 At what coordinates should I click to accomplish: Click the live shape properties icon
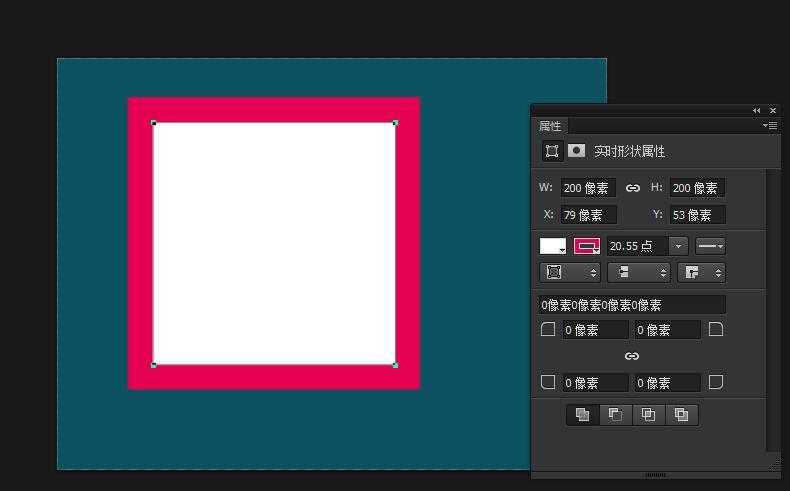point(551,151)
